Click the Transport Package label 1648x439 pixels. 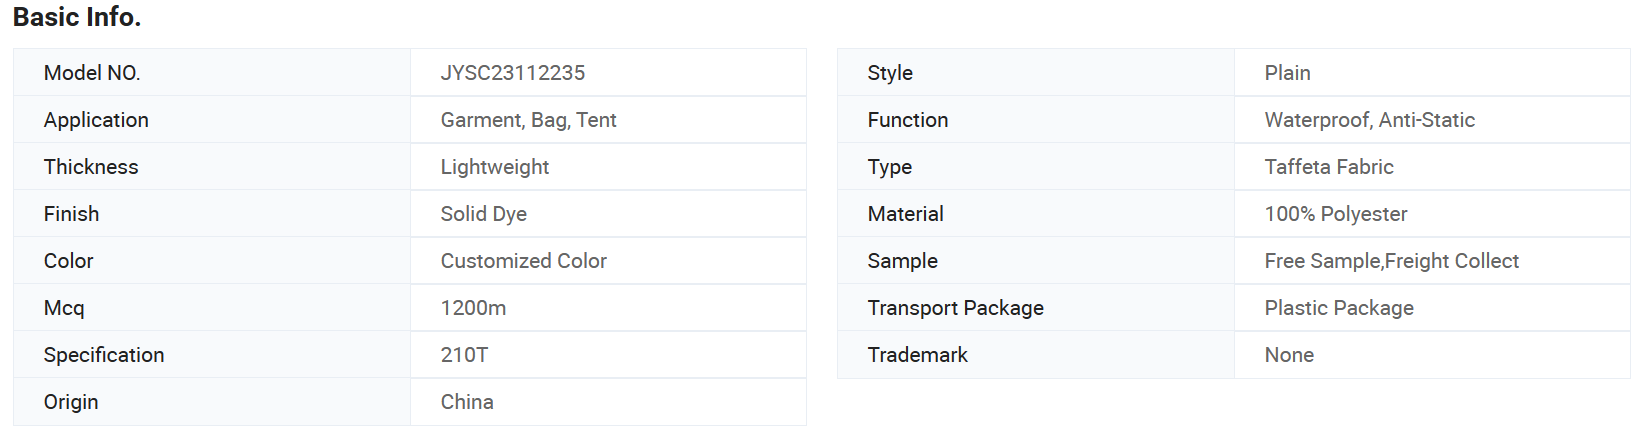(956, 308)
